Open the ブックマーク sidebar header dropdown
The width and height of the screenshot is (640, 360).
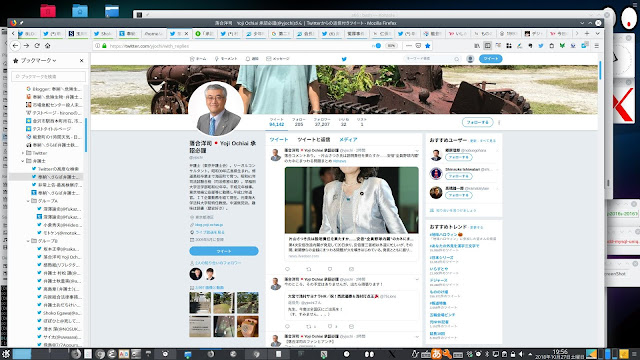38,60
